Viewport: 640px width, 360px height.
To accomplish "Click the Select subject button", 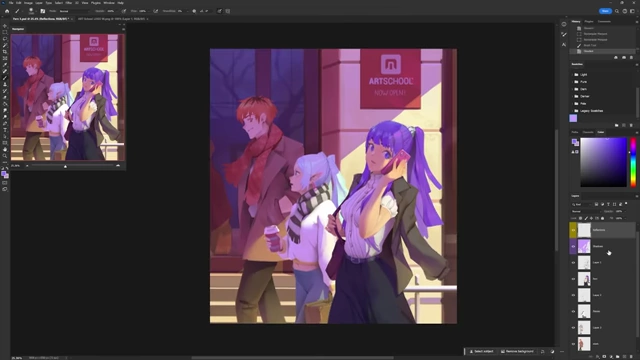I will pyautogui.click(x=482, y=351).
